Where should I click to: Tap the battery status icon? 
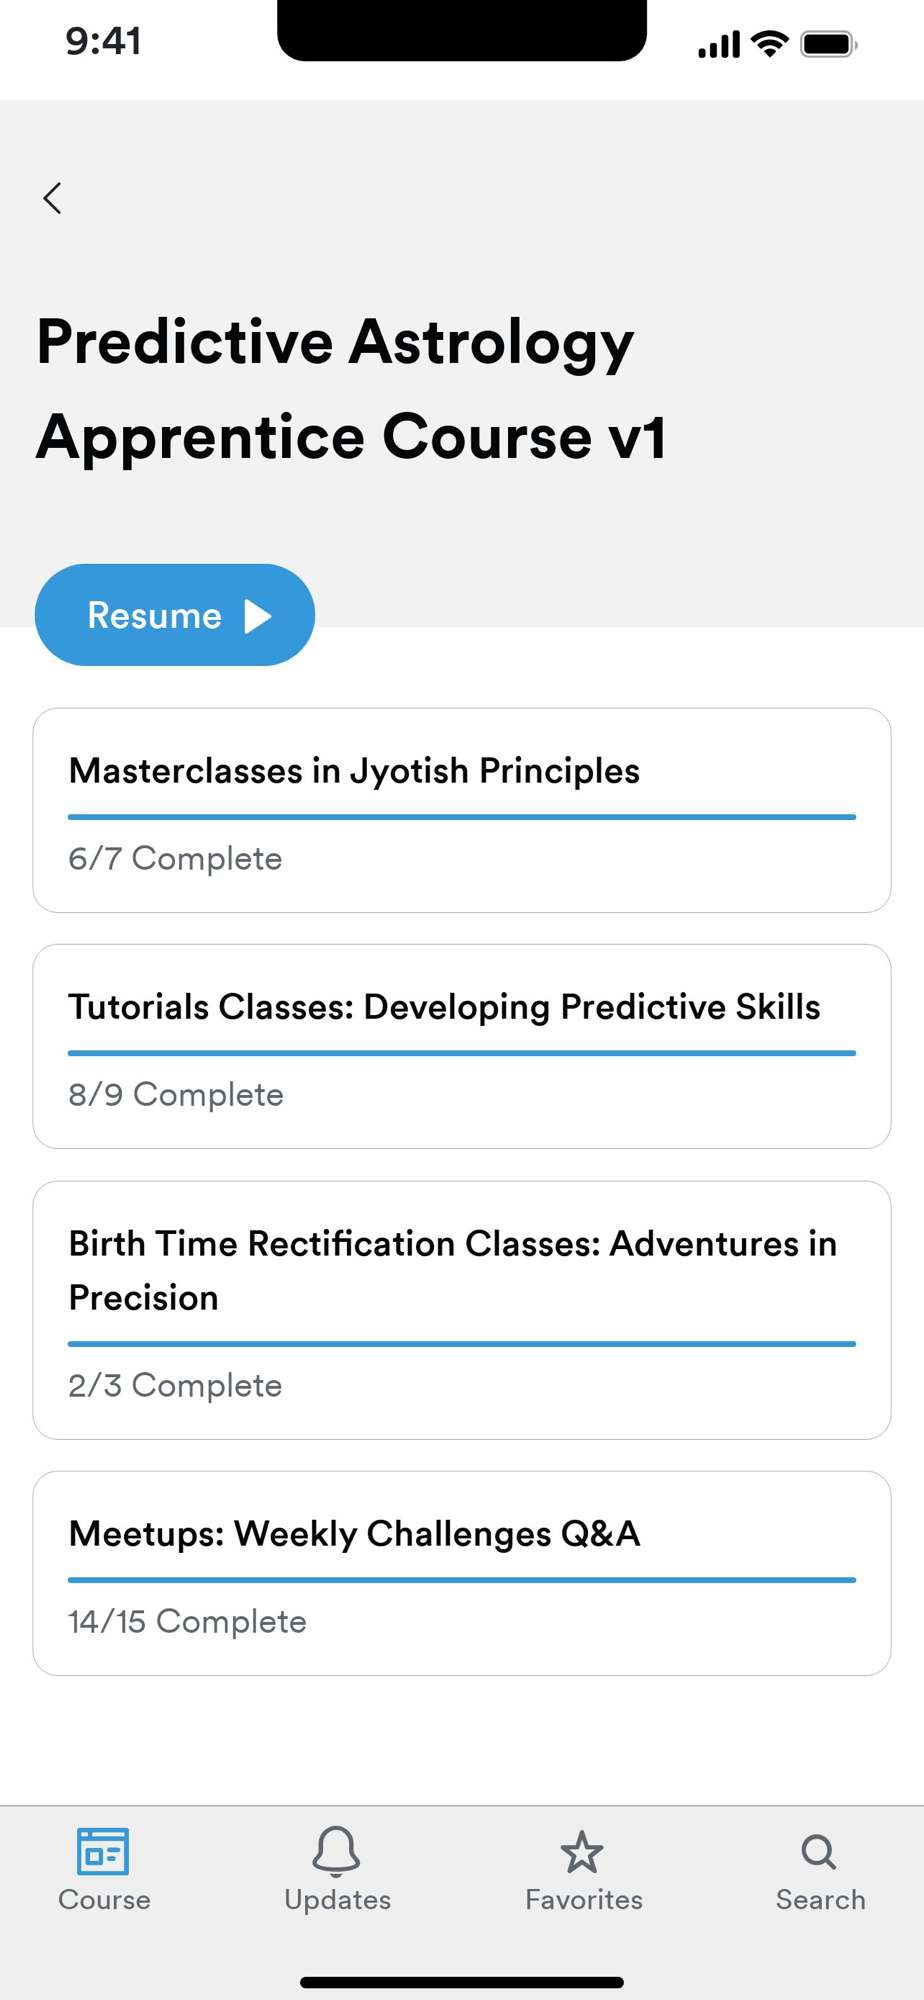coord(828,44)
